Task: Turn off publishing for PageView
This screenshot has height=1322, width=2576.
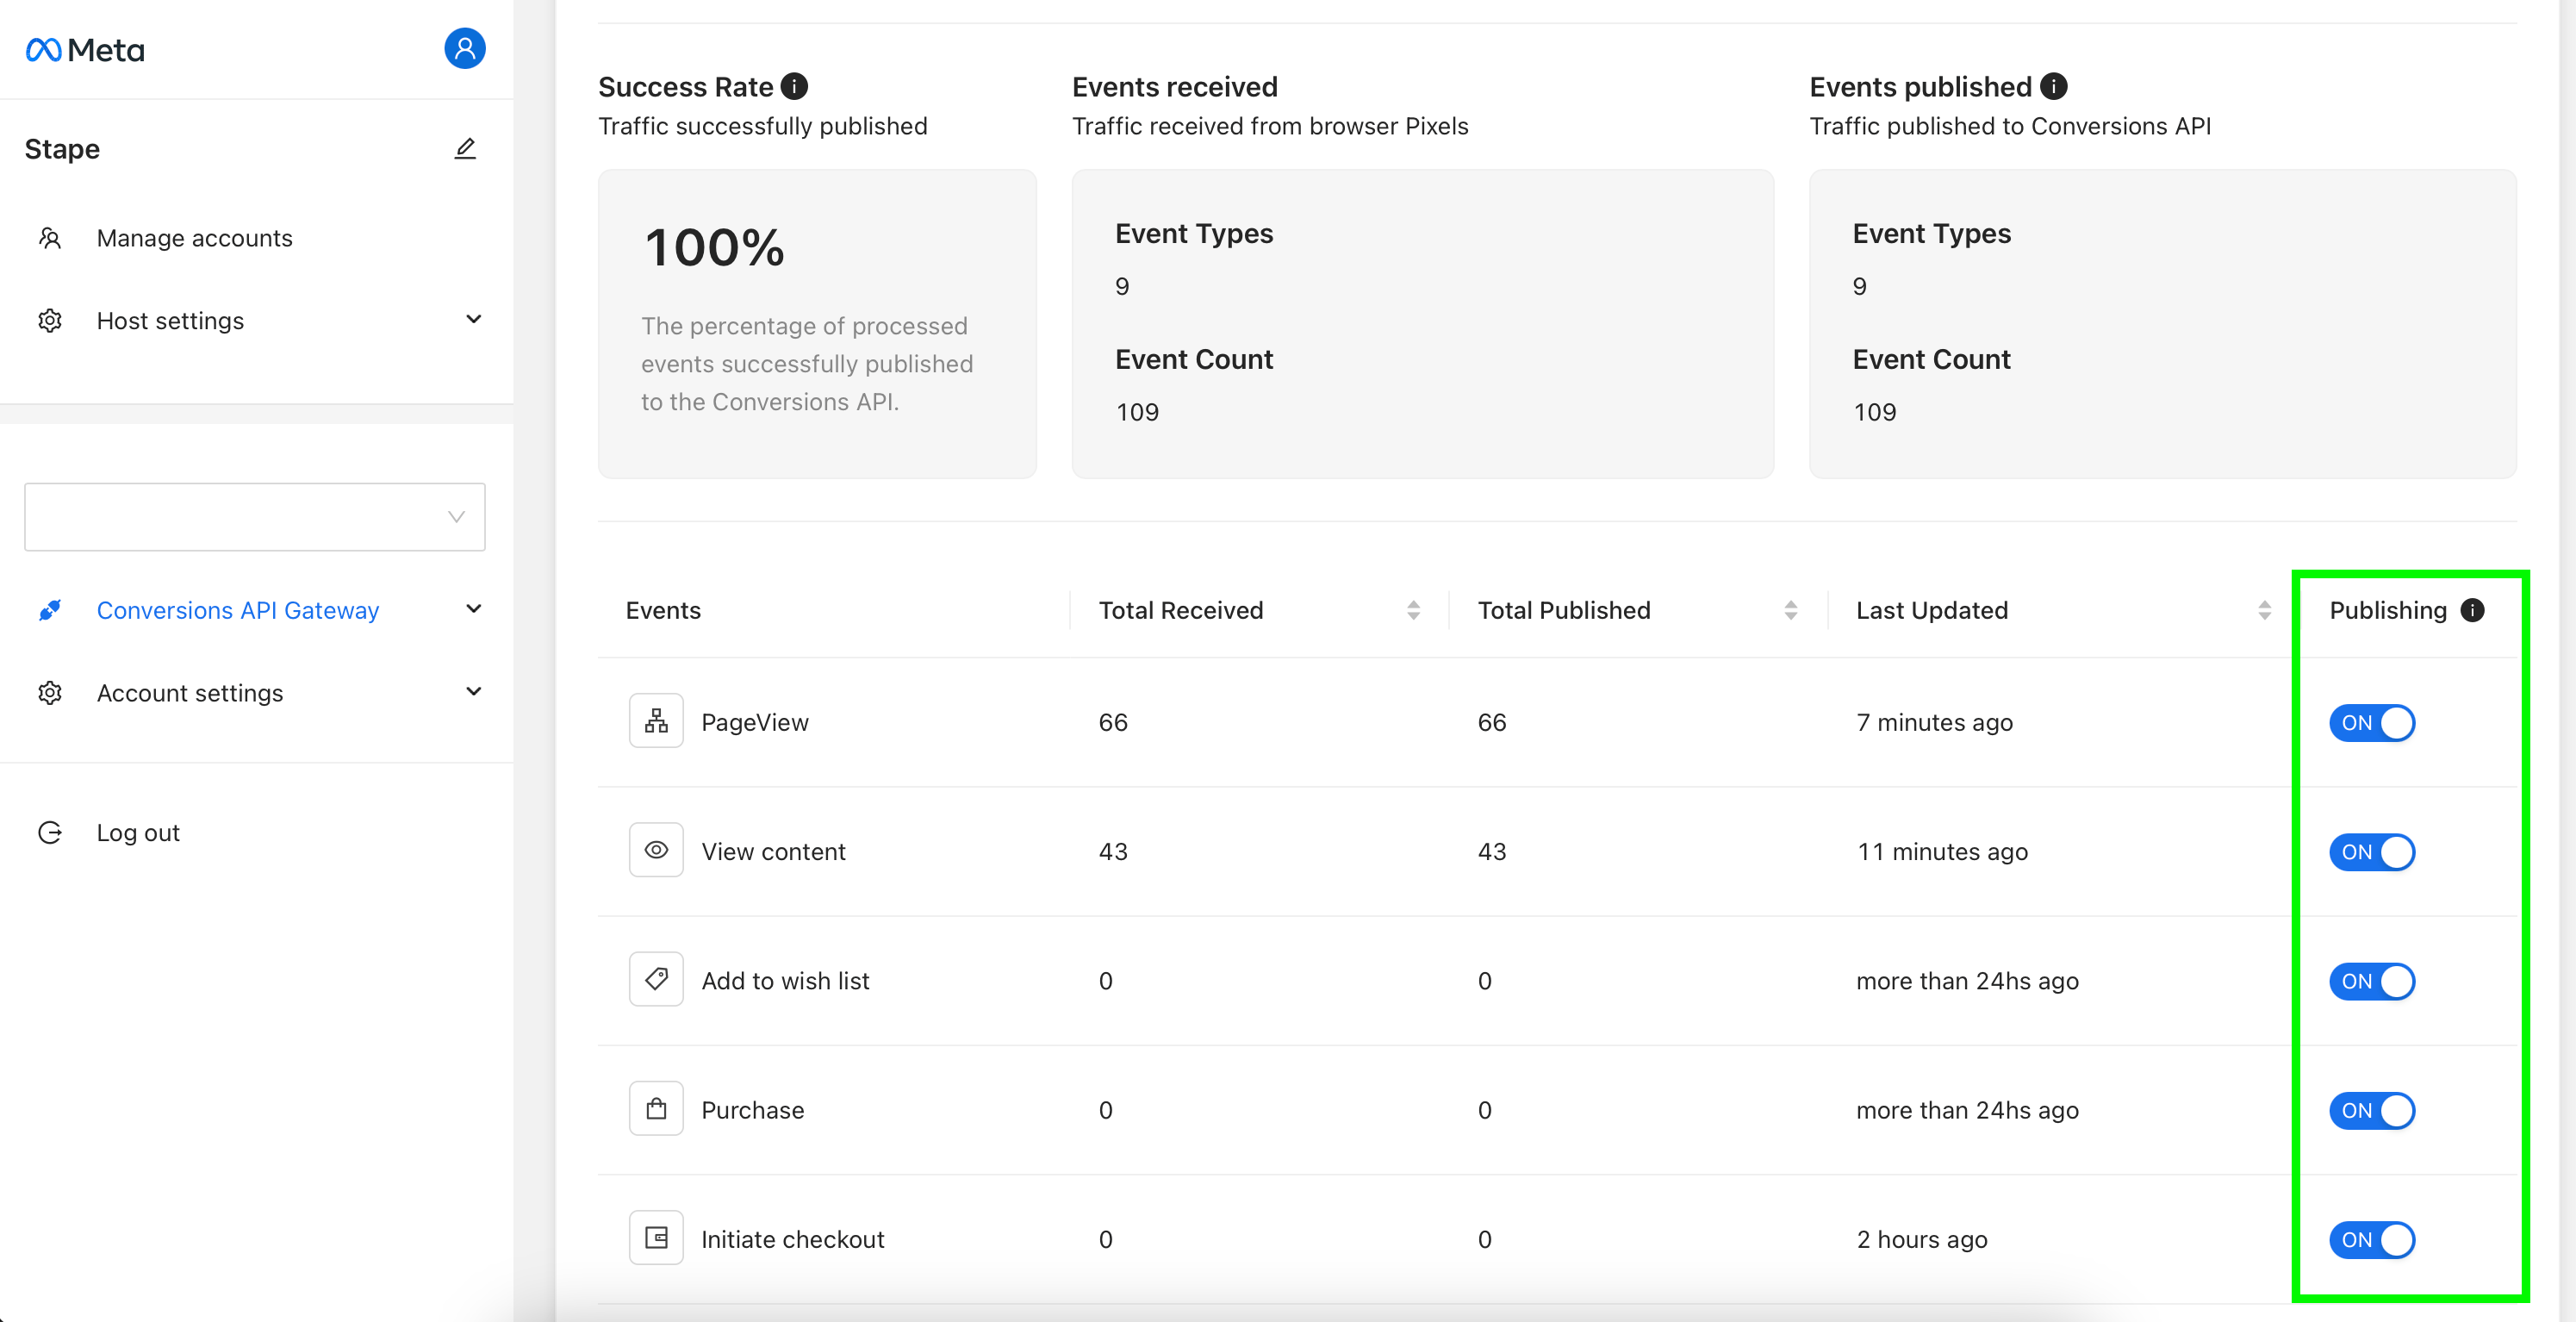Action: (2372, 722)
